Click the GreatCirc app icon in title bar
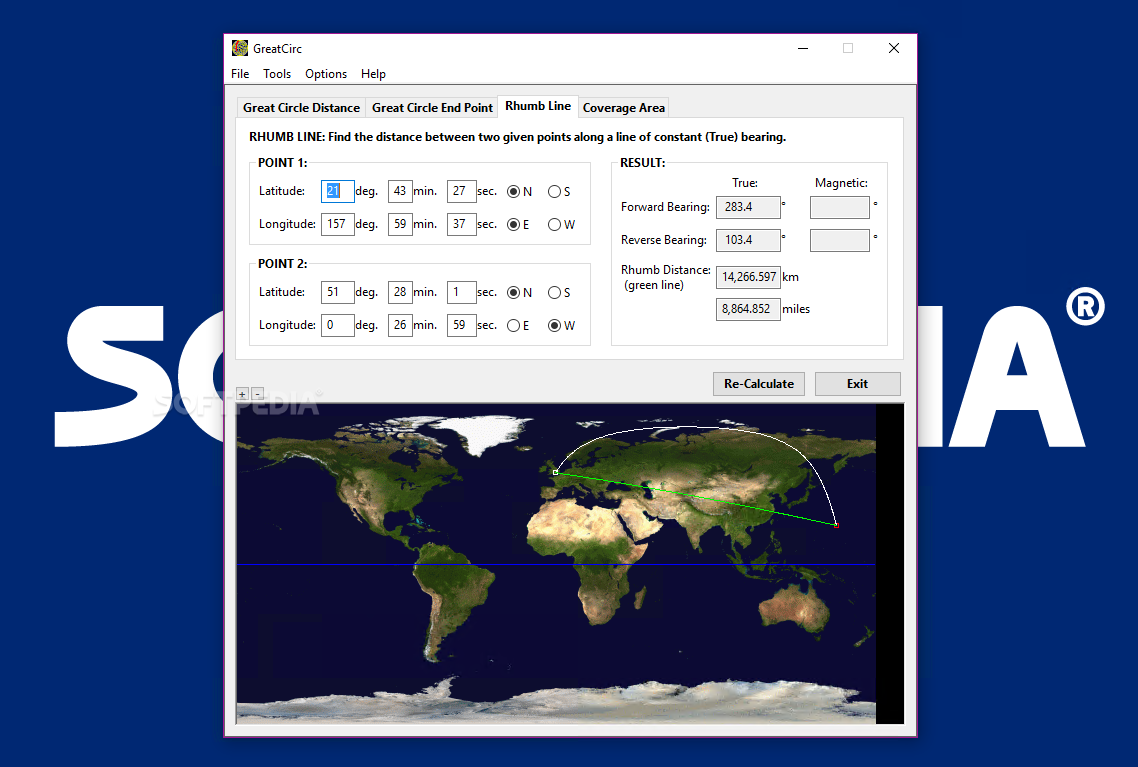 pos(240,49)
